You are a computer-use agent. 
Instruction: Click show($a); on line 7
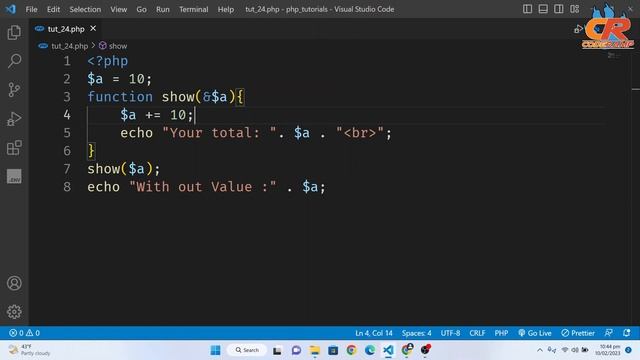point(124,169)
